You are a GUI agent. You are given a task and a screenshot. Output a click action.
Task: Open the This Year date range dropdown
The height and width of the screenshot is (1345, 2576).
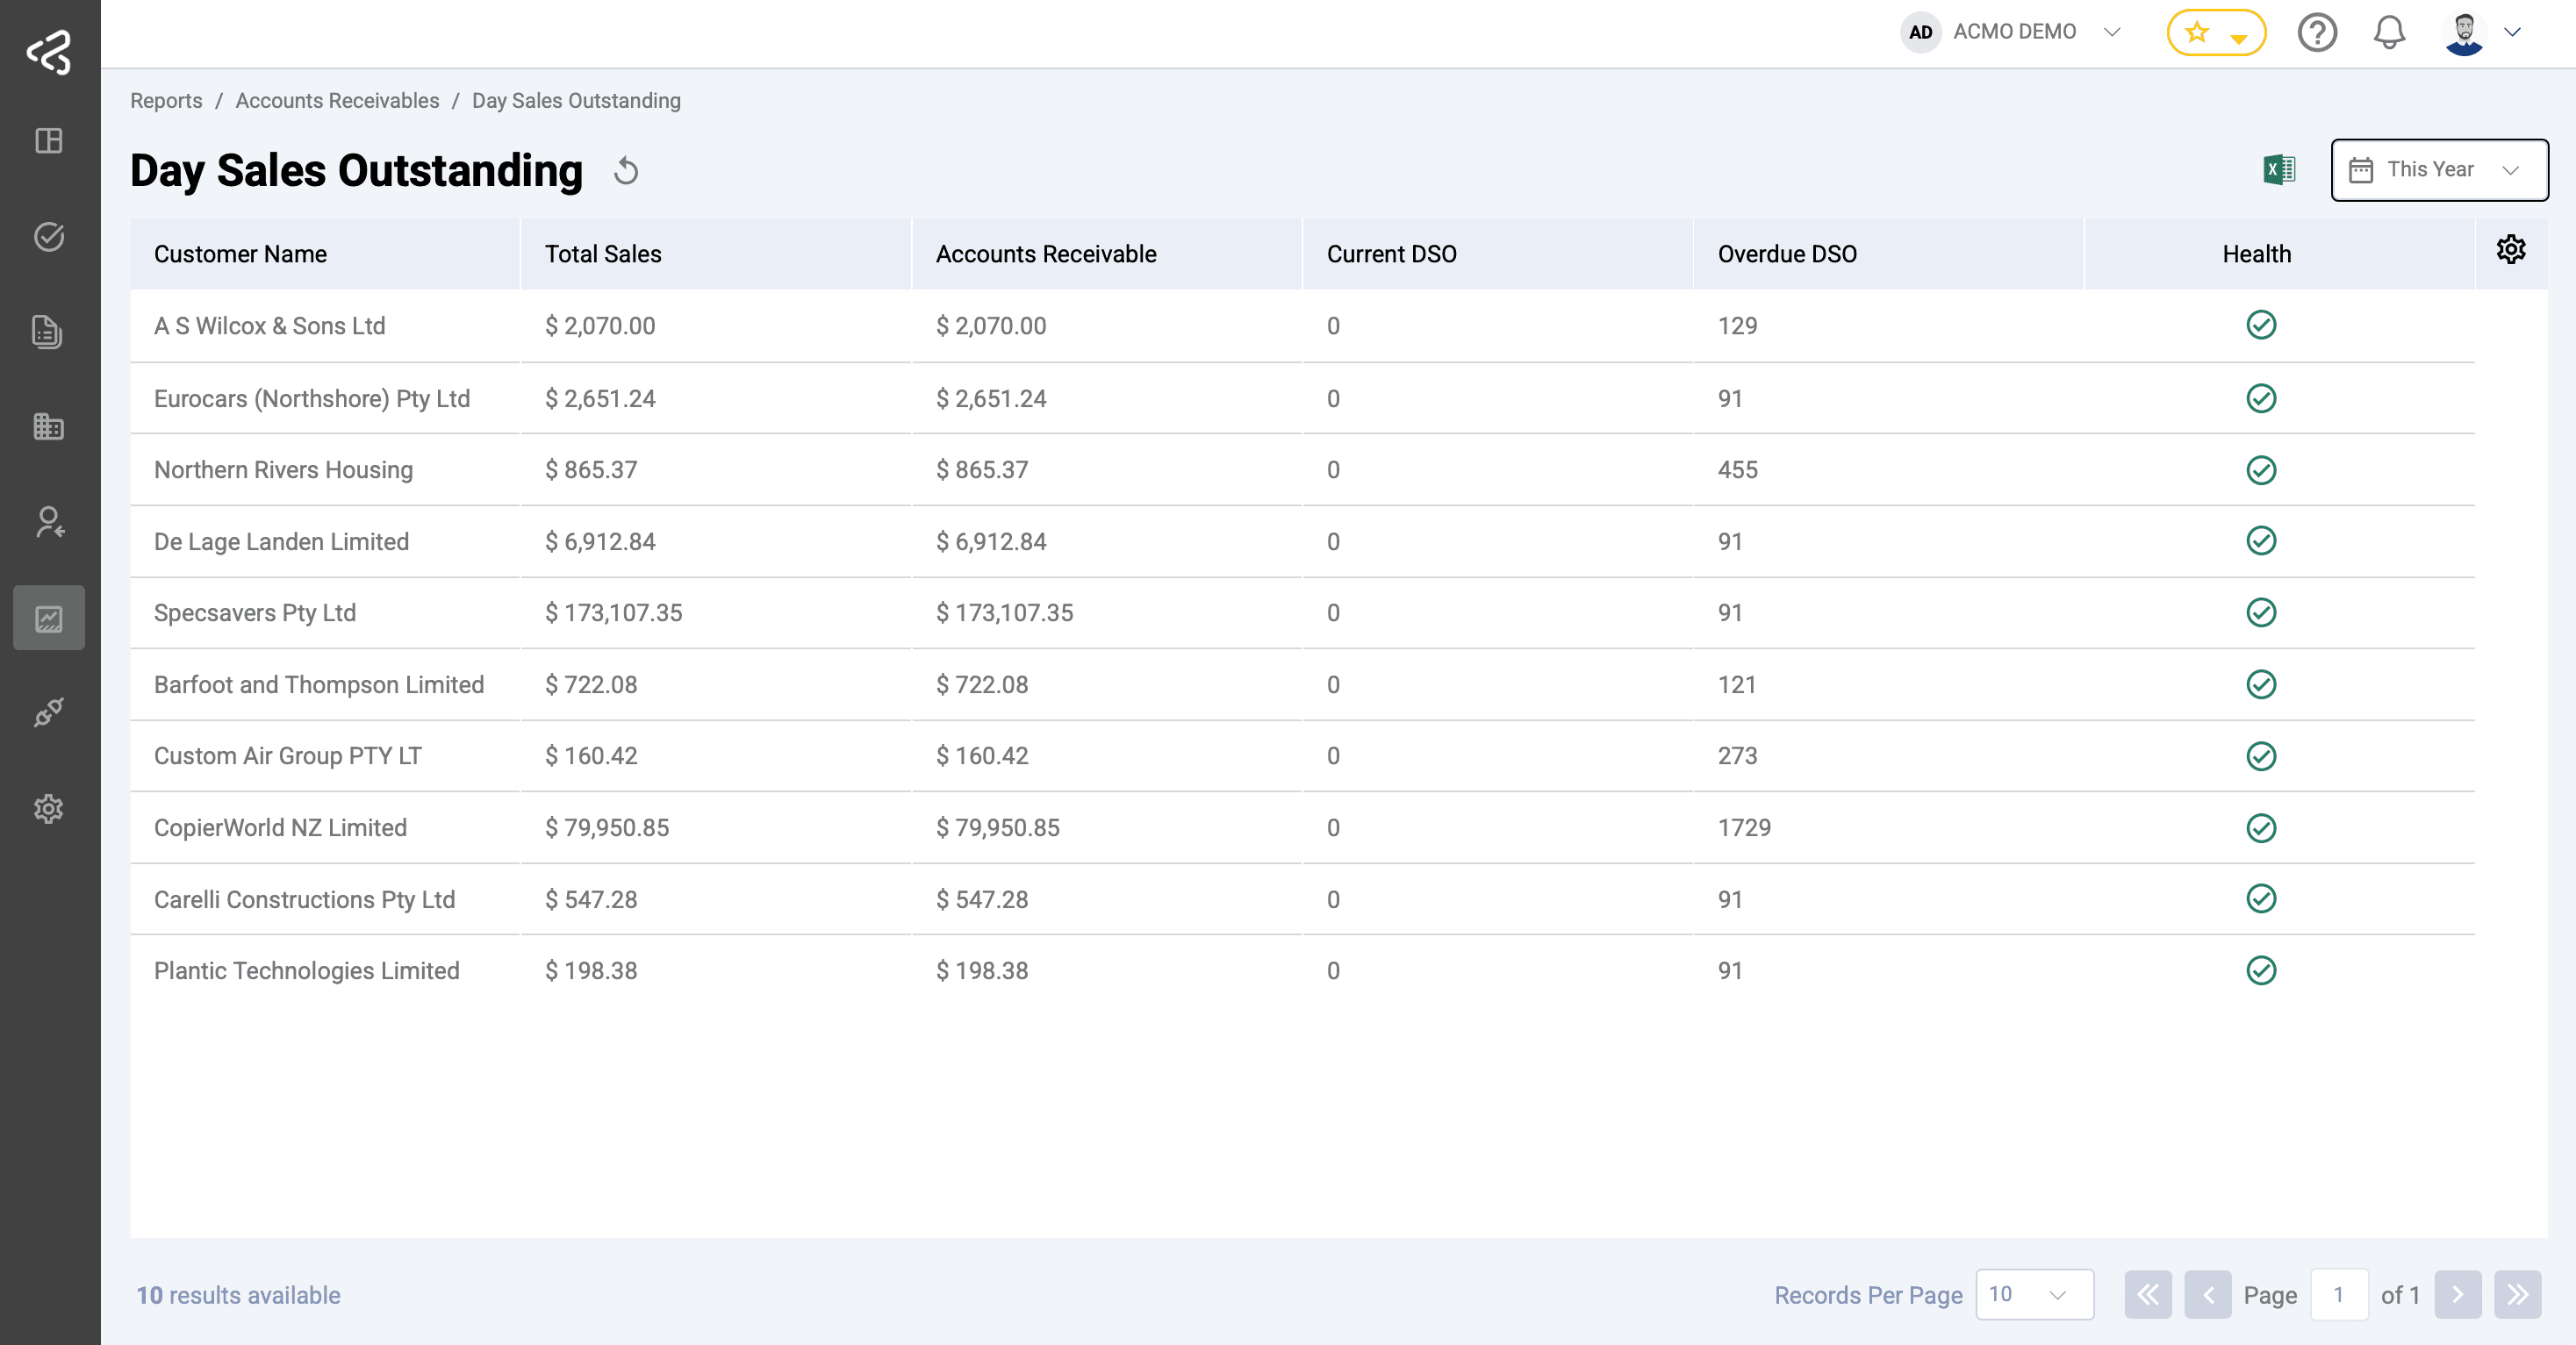tap(2438, 170)
